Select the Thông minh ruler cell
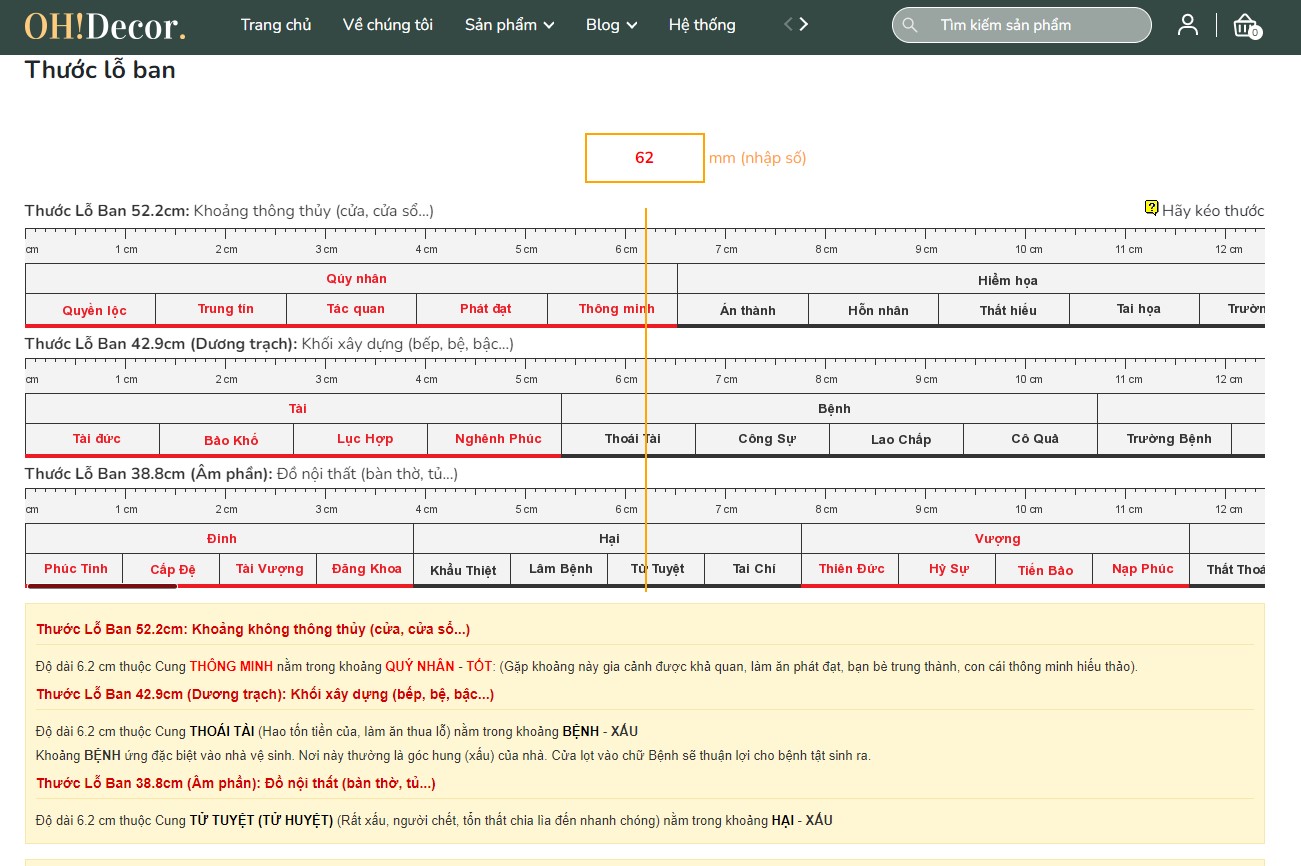1301x866 pixels. click(x=612, y=309)
